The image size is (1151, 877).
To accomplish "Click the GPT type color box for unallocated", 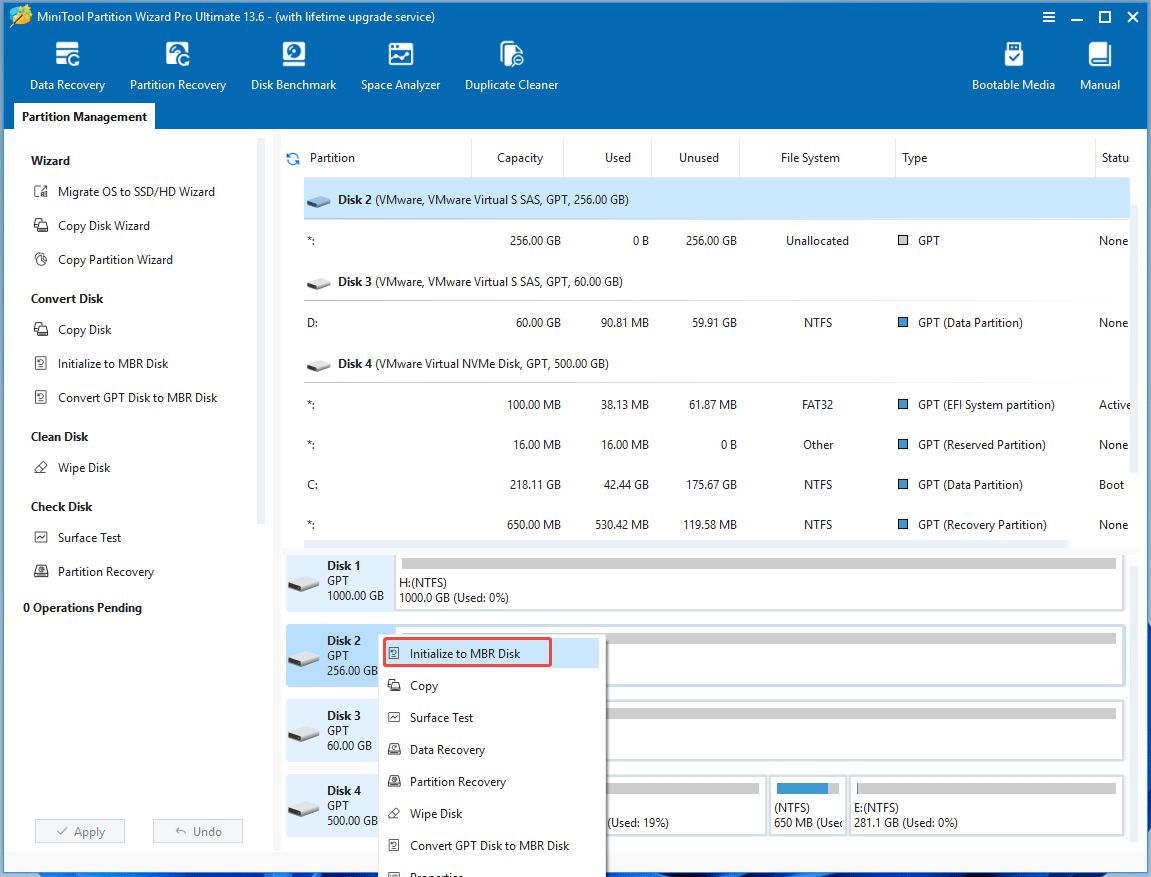I will point(903,240).
